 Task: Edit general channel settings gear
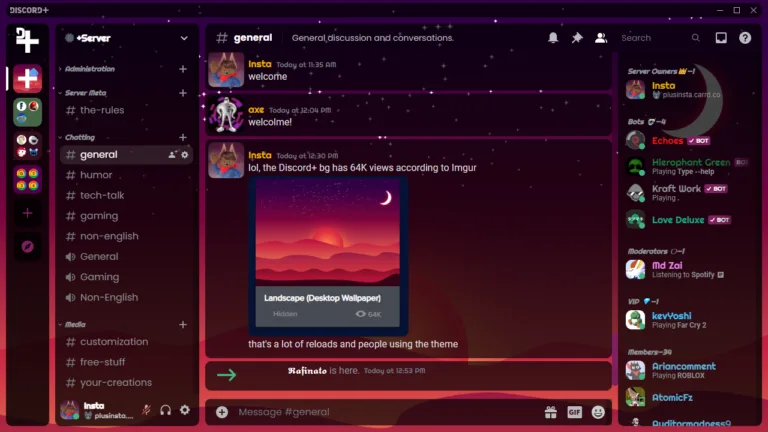click(x=185, y=155)
